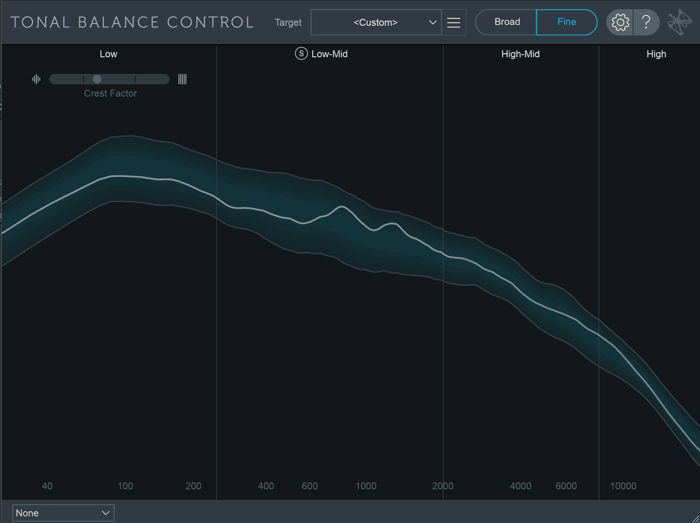Click the compressed bars icon right of Crest Factor
Screen dimensions: 700x523
coord(182,79)
